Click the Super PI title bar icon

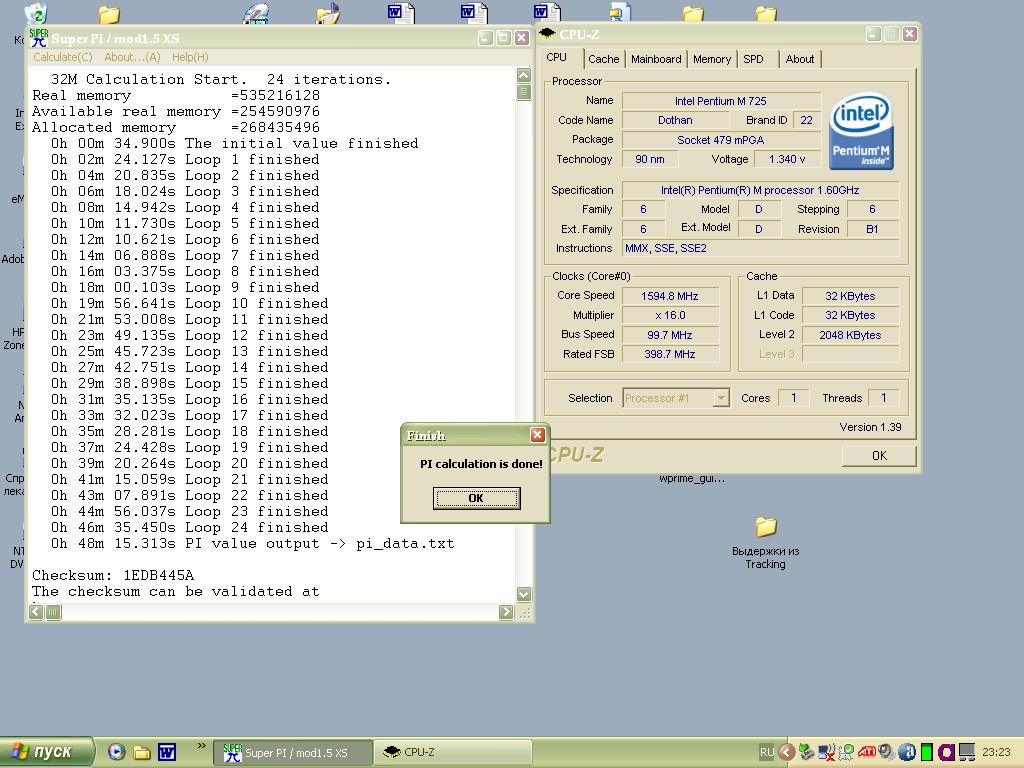pyautogui.click(x=39, y=38)
